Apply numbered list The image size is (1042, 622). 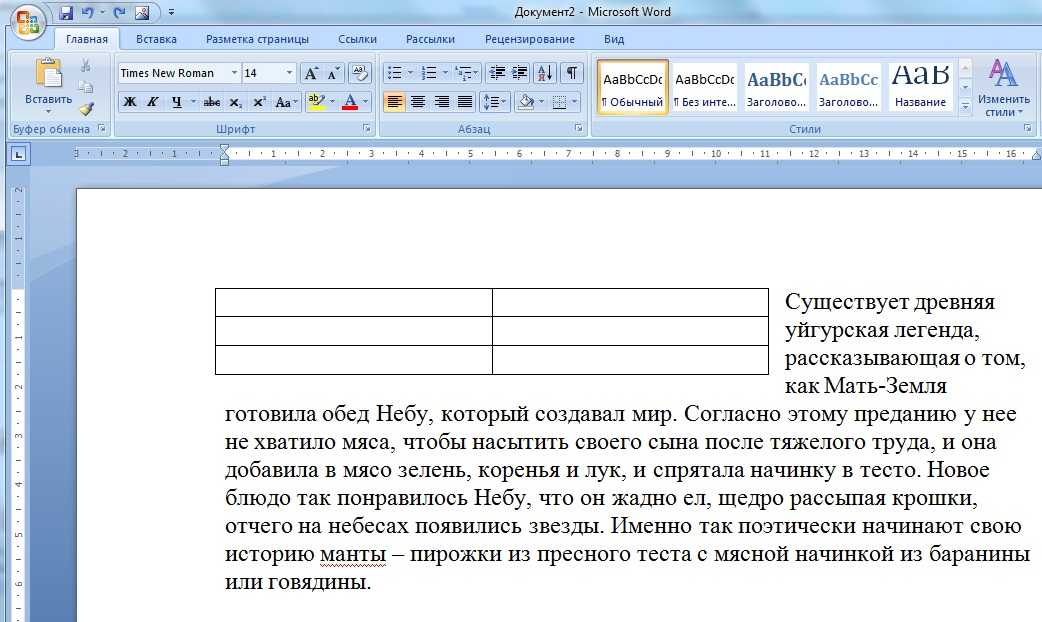tap(429, 73)
